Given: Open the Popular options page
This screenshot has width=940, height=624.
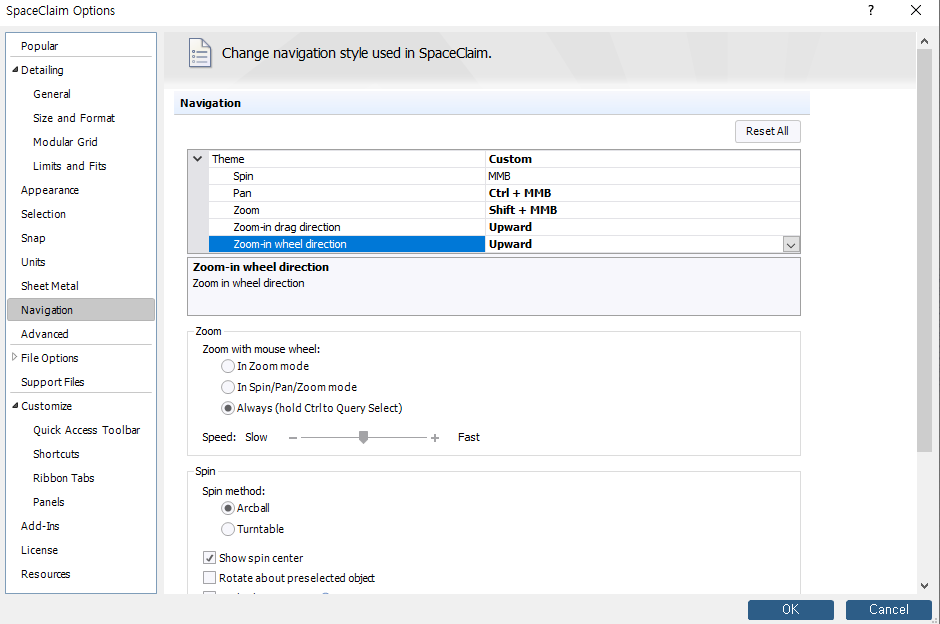Looking at the screenshot, I should [x=40, y=46].
